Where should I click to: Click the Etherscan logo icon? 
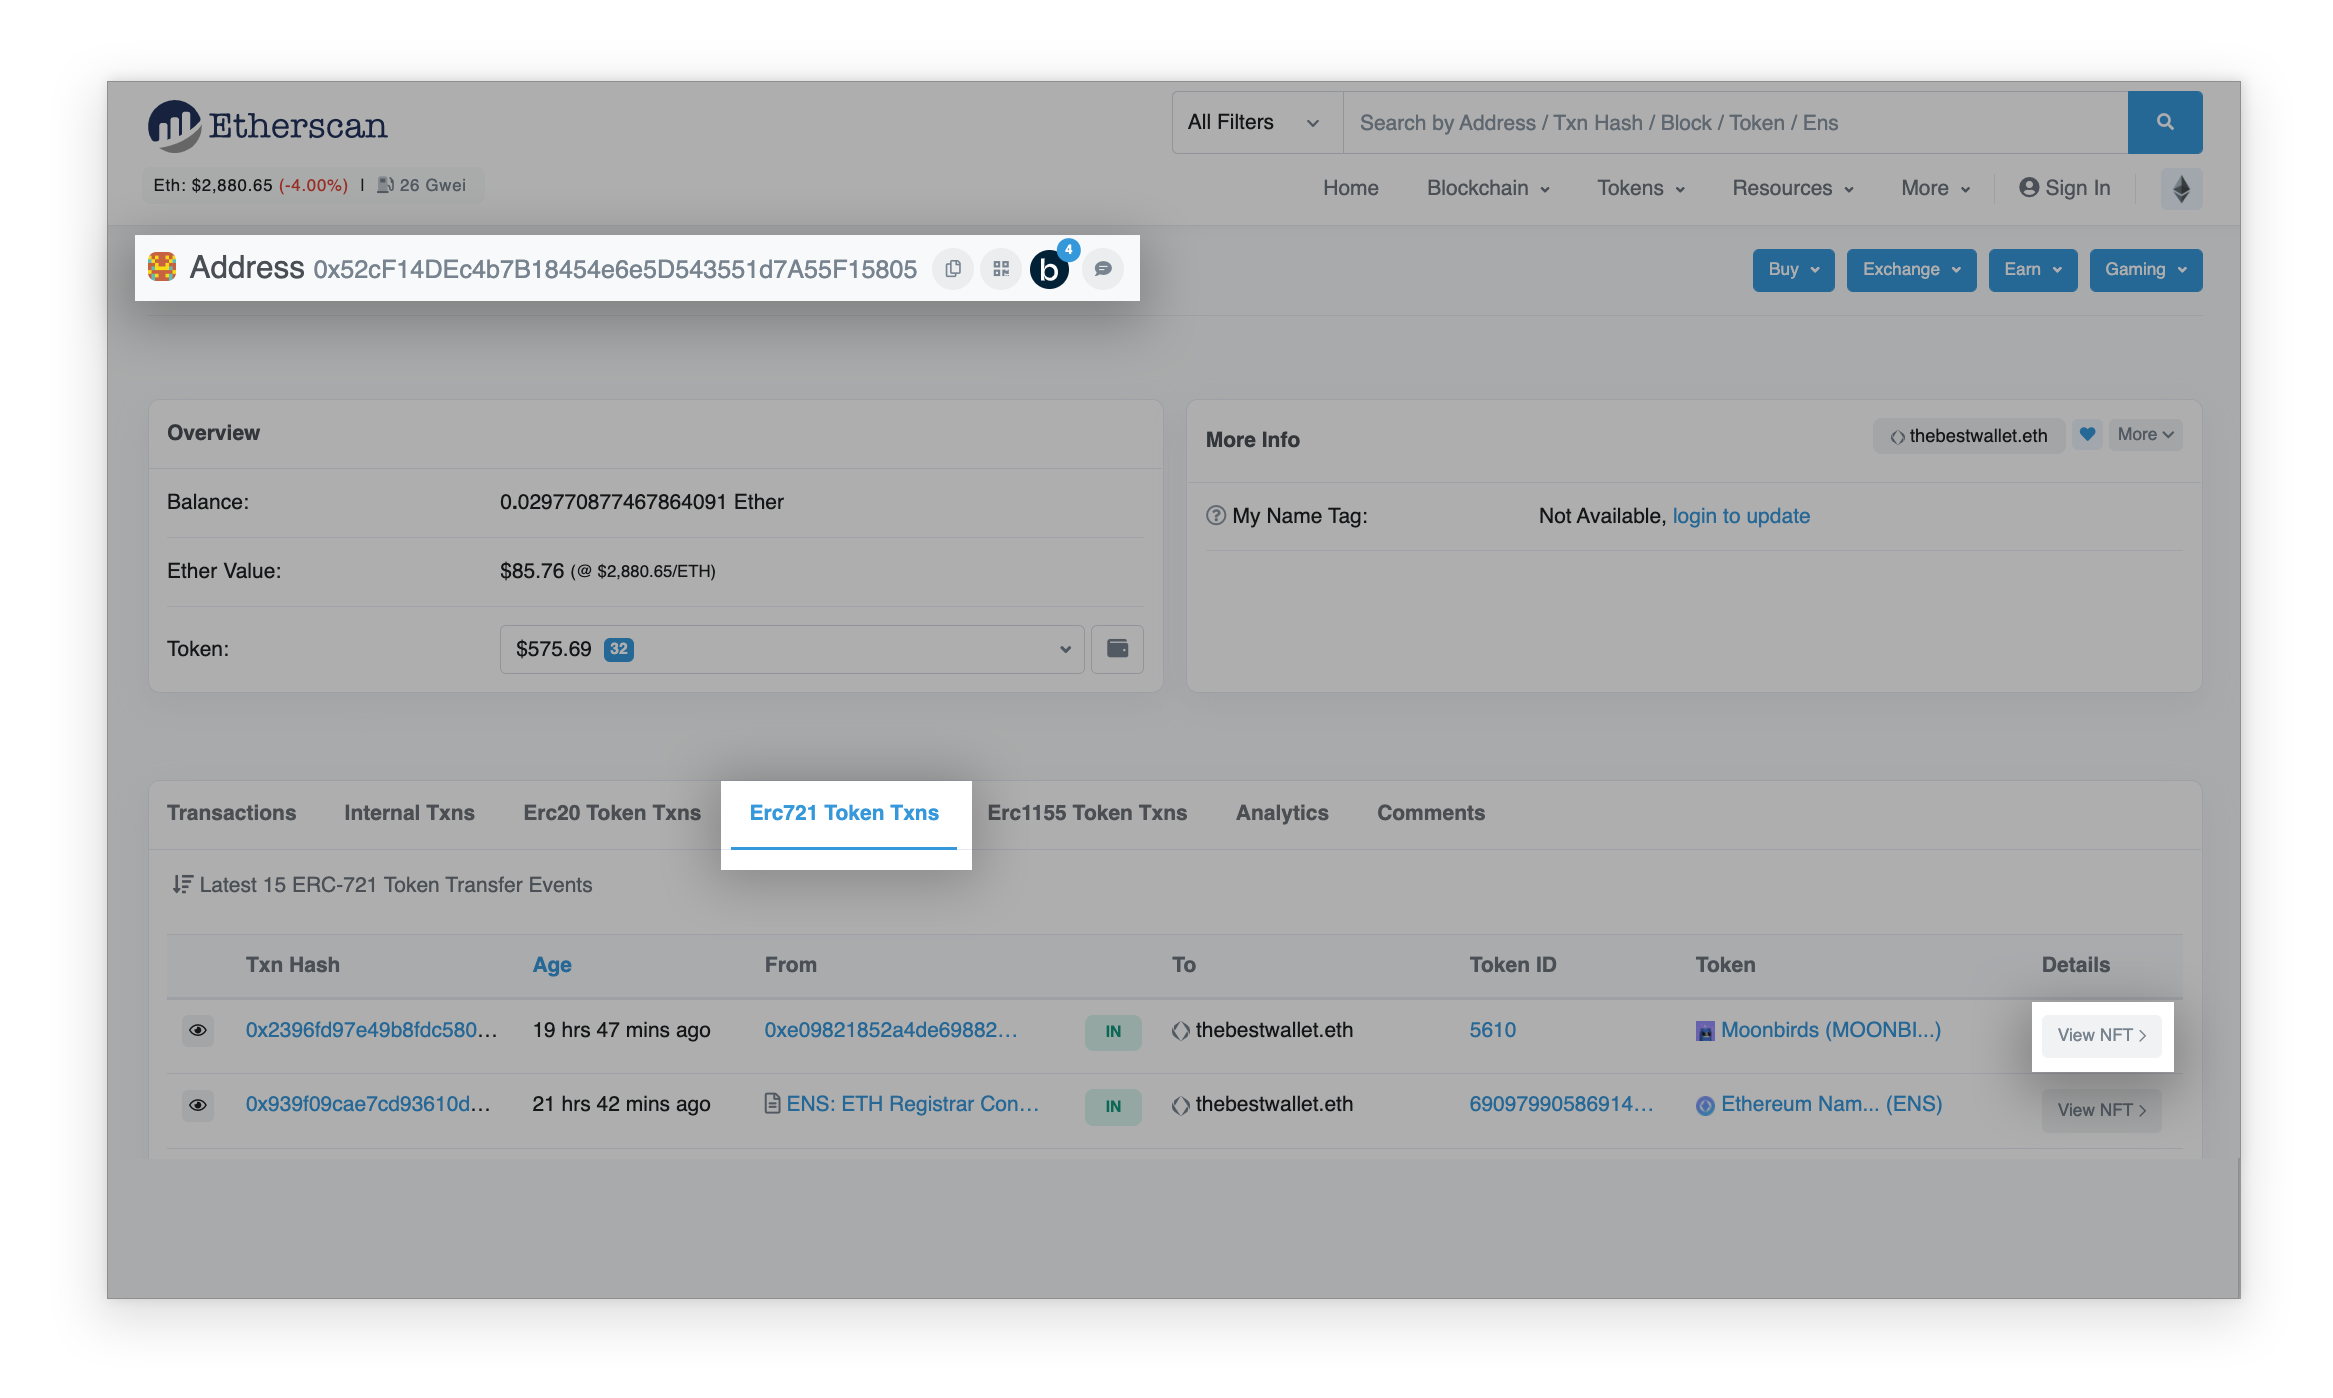coord(171,123)
